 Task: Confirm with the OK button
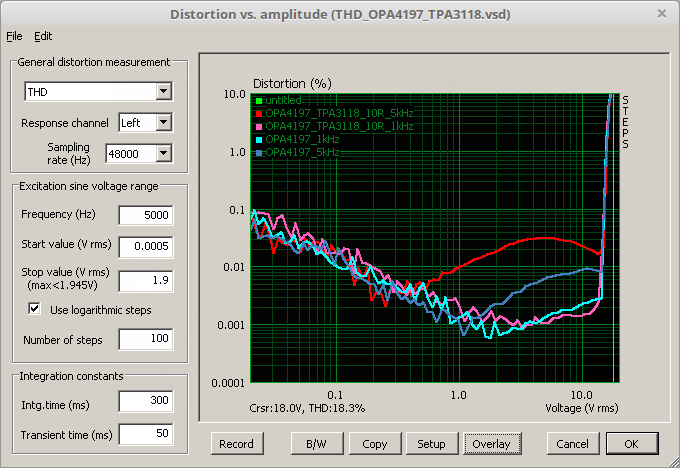click(630, 444)
